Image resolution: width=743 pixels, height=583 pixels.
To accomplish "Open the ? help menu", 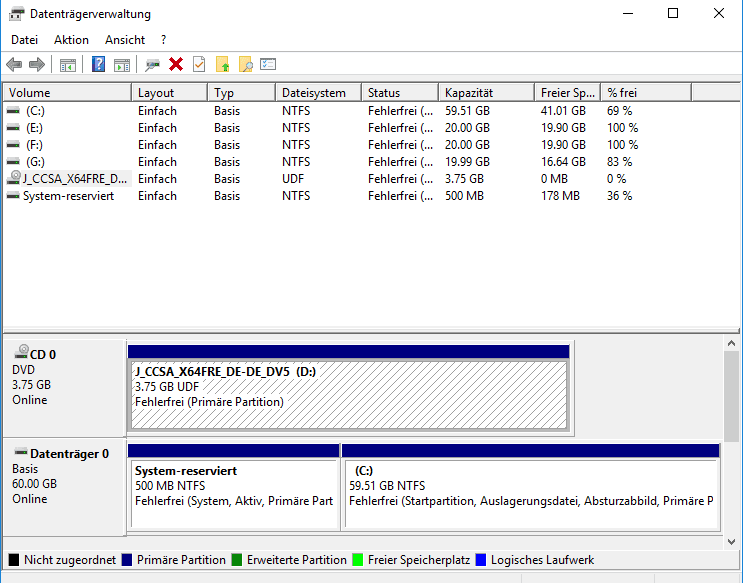I will tap(163, 40).
